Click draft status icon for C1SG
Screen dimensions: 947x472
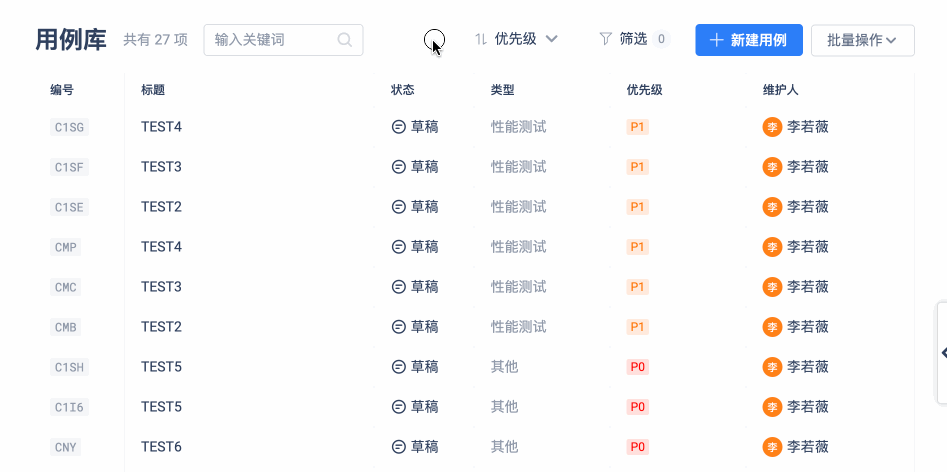[x=398, y=127]
